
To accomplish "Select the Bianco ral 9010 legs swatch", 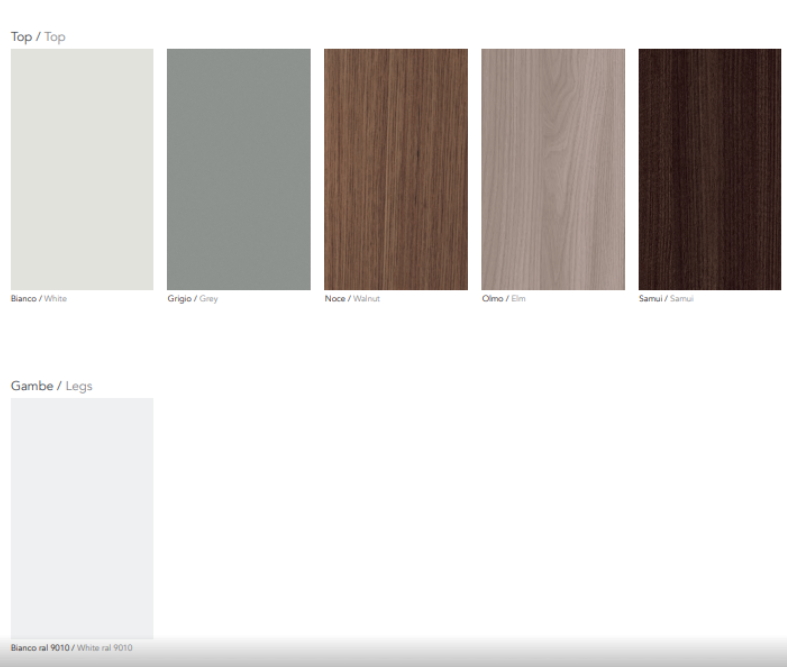I will [82, 517].
